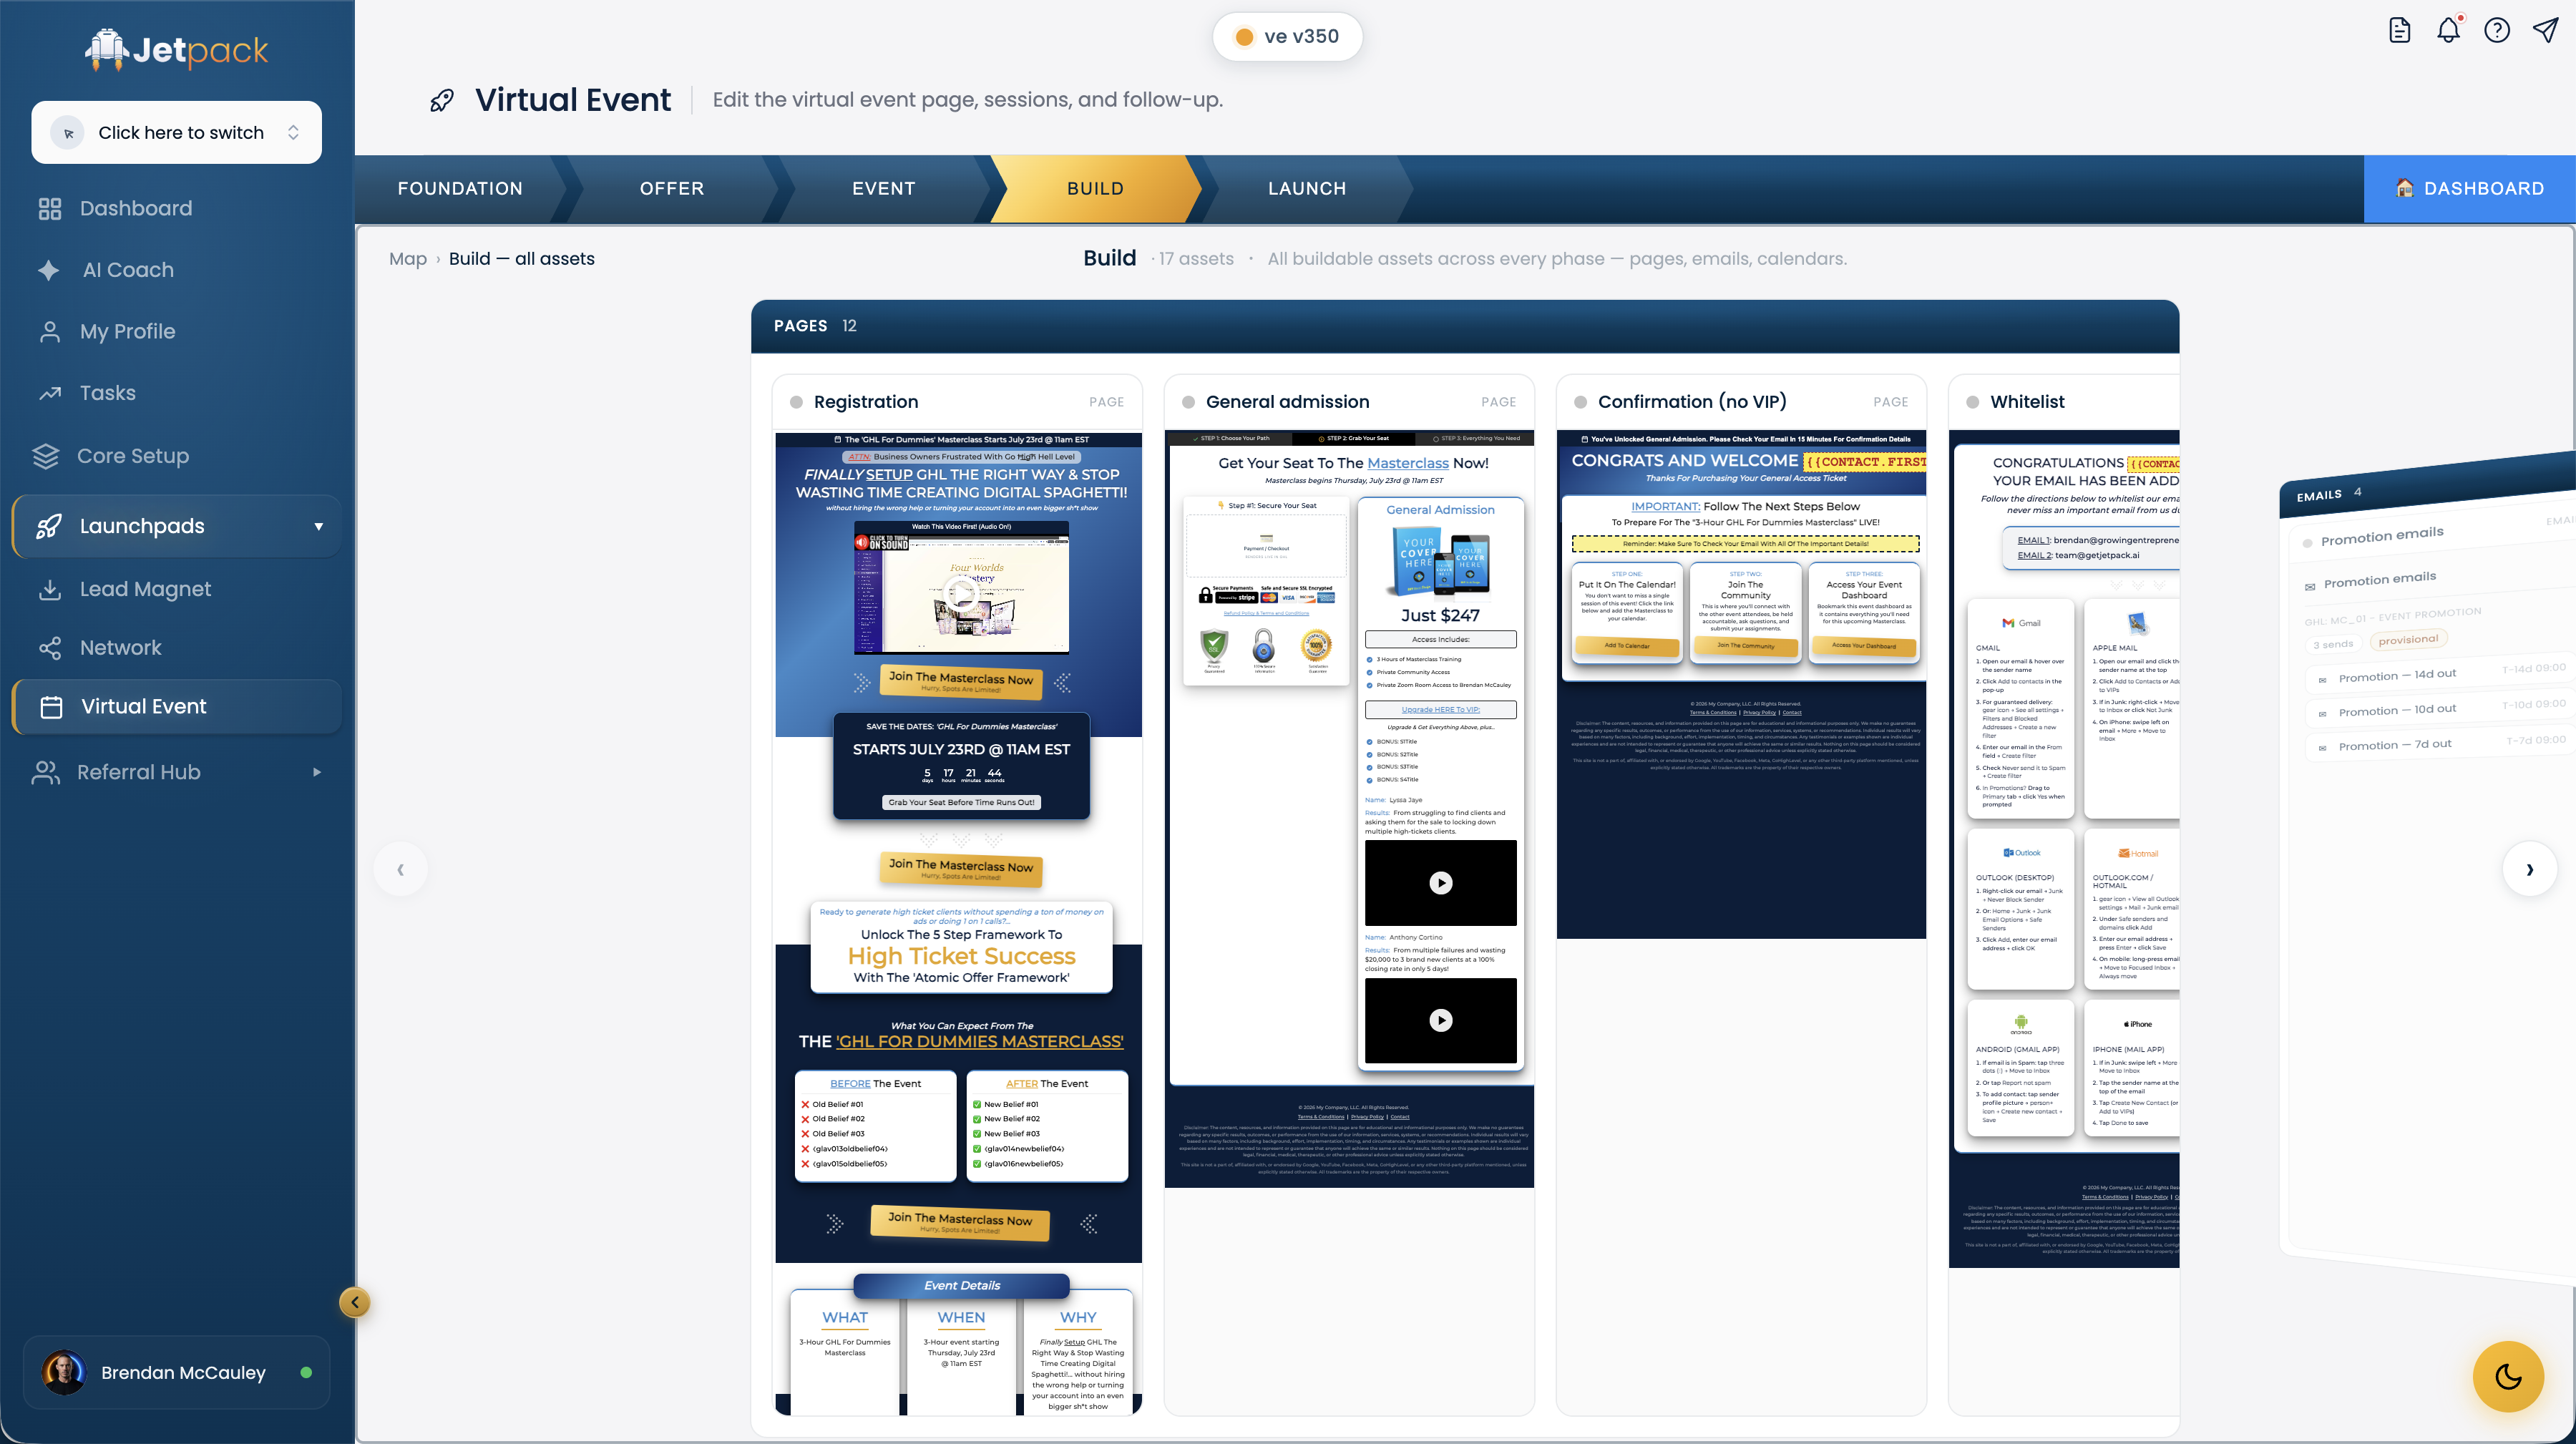Click the Launchpads rocket icon
The width and height of the screenshot is (2576, 1444).
(x=49, y=526)
